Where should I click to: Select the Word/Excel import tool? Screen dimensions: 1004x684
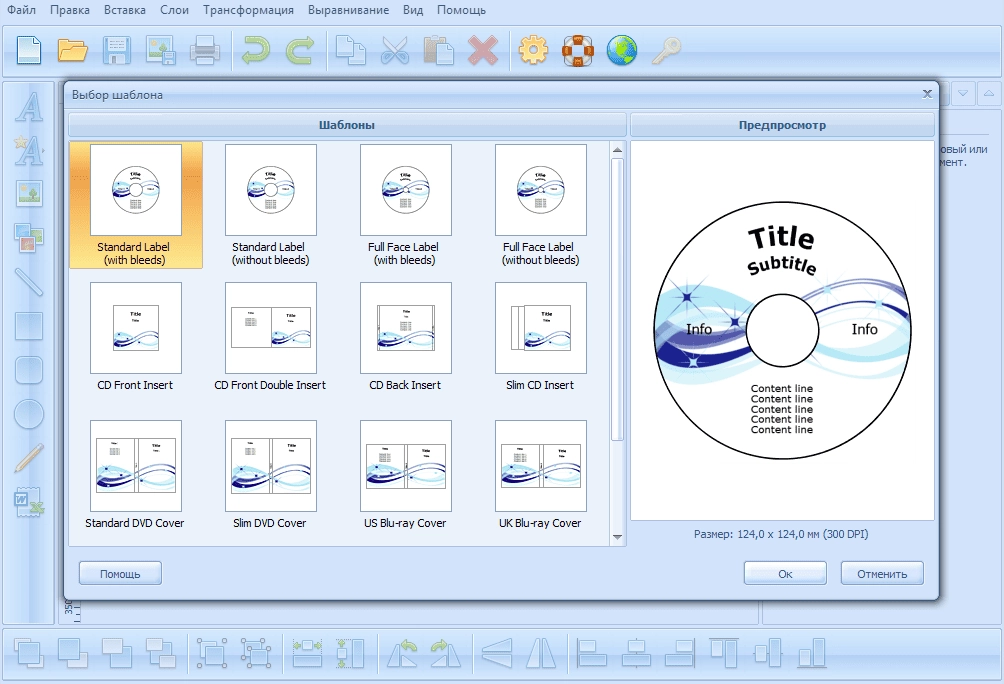click(x=29, y=503)
